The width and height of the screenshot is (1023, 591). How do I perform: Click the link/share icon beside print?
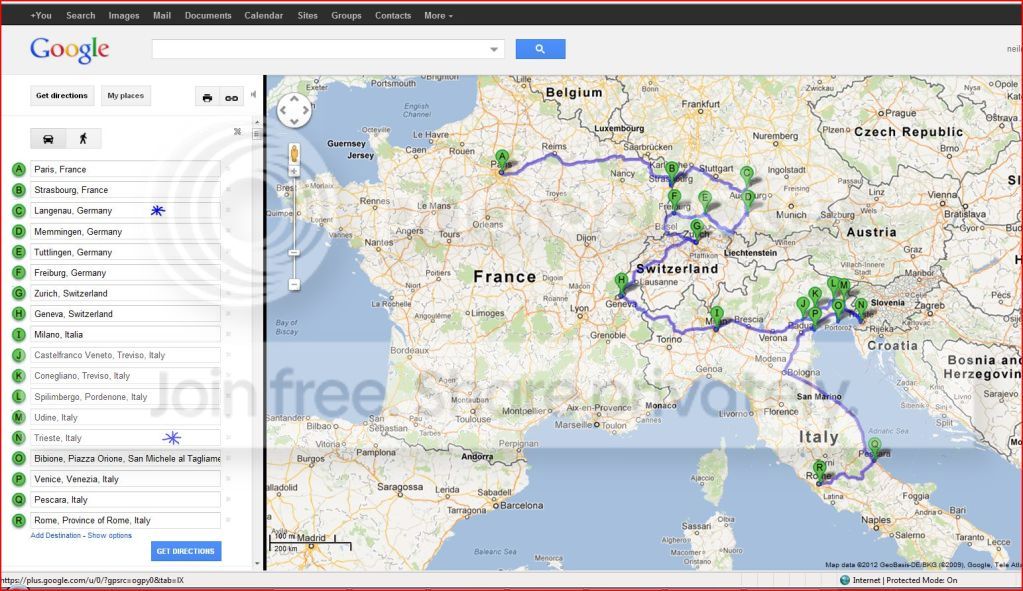pos(231,96)
